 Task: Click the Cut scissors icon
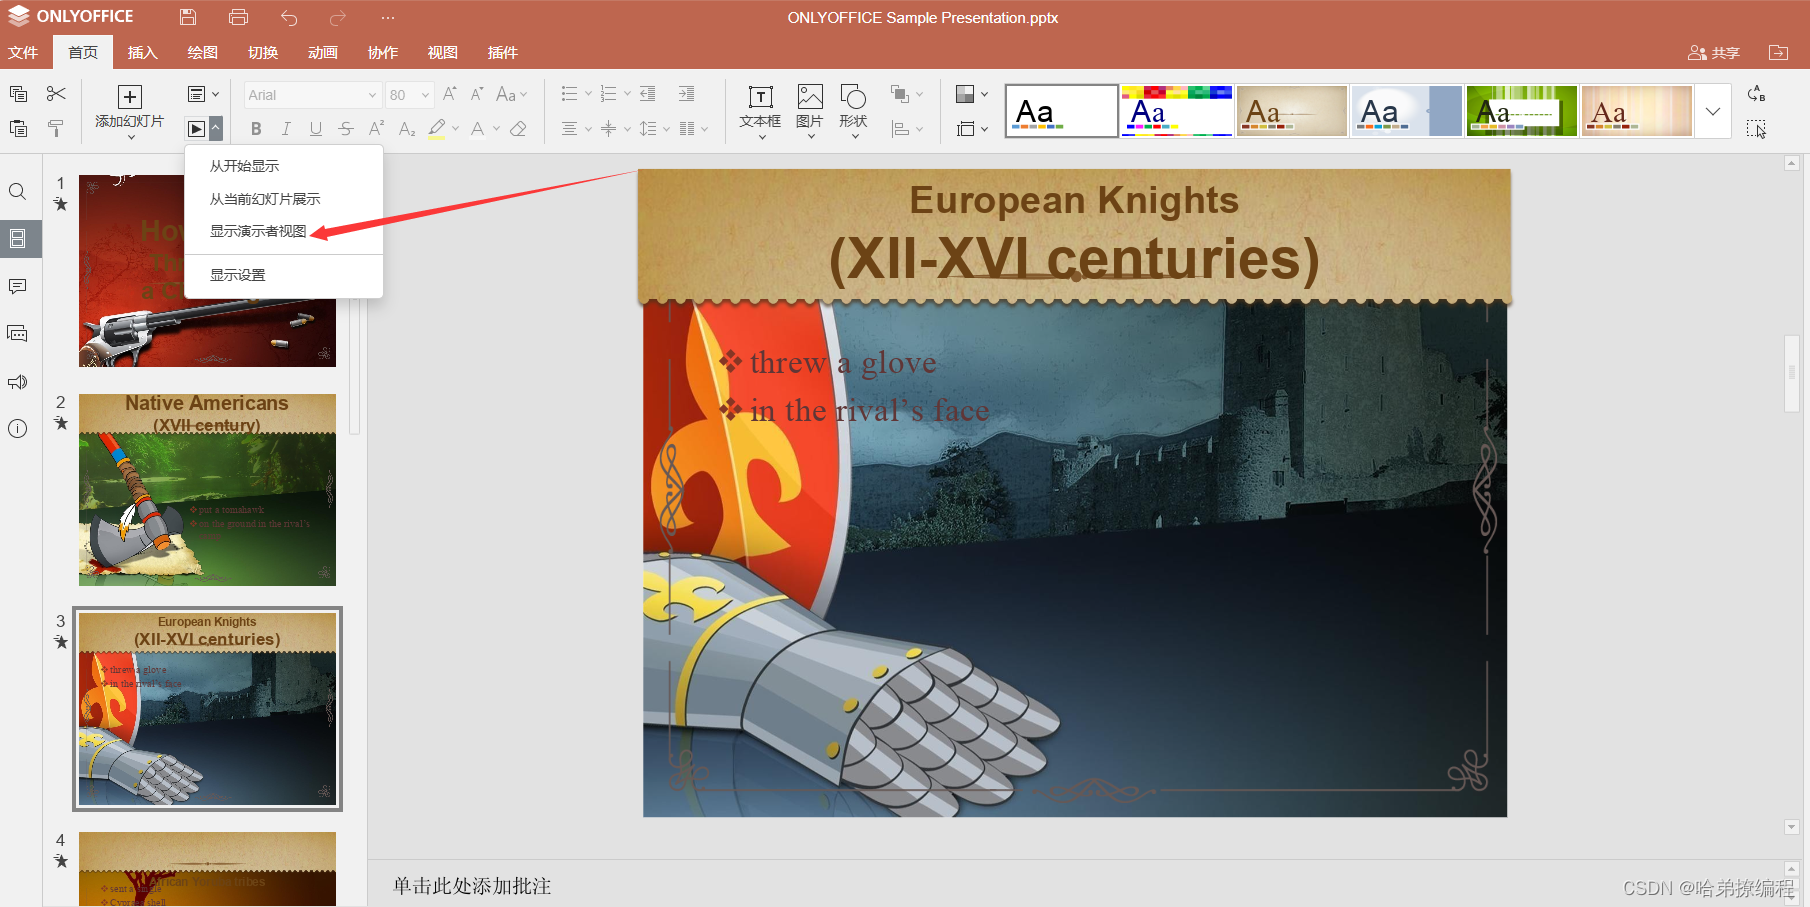[56, 94]
